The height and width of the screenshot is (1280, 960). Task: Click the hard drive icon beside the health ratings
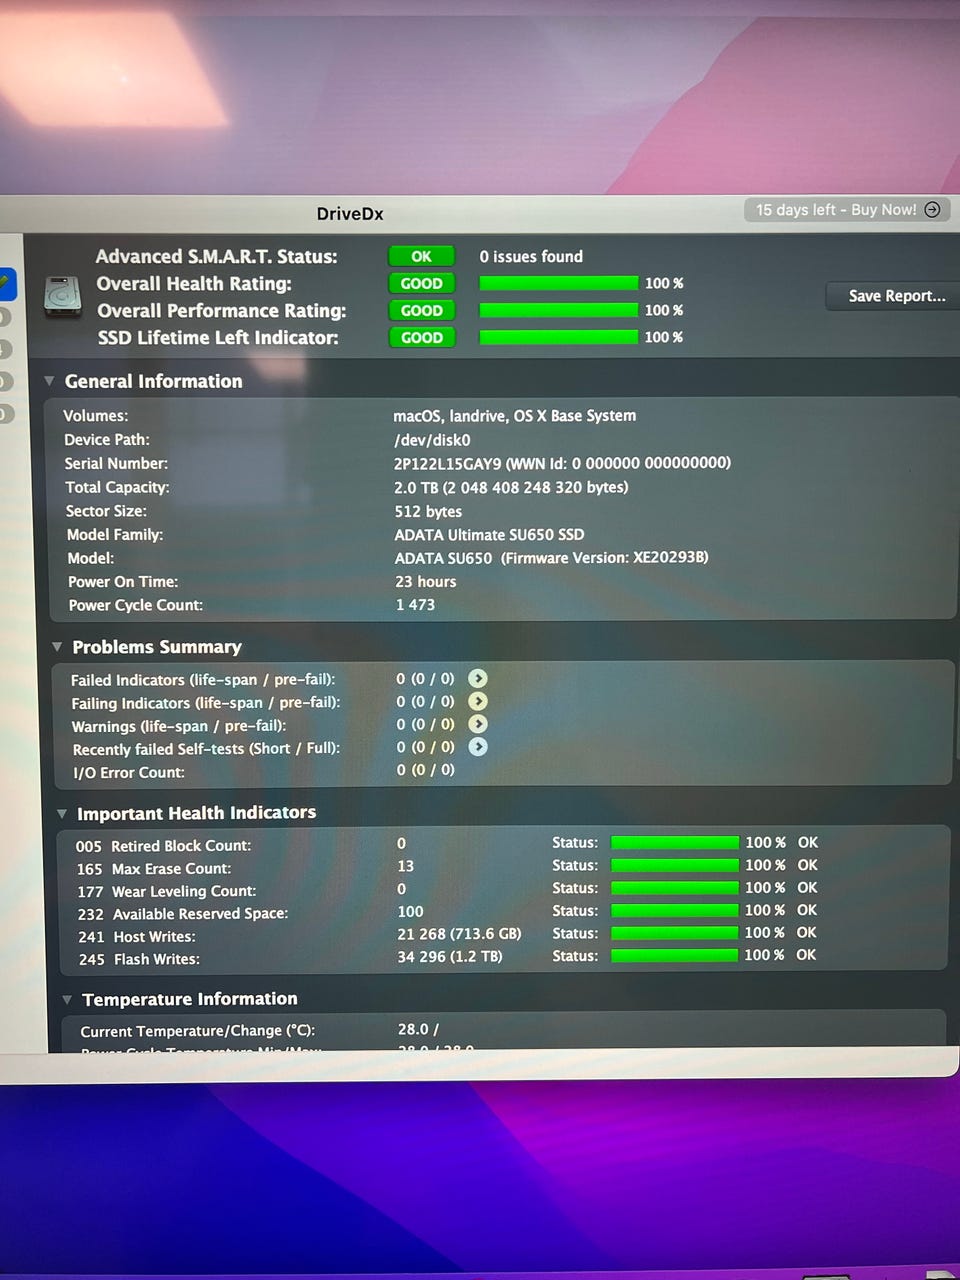(x=63, y=297)
